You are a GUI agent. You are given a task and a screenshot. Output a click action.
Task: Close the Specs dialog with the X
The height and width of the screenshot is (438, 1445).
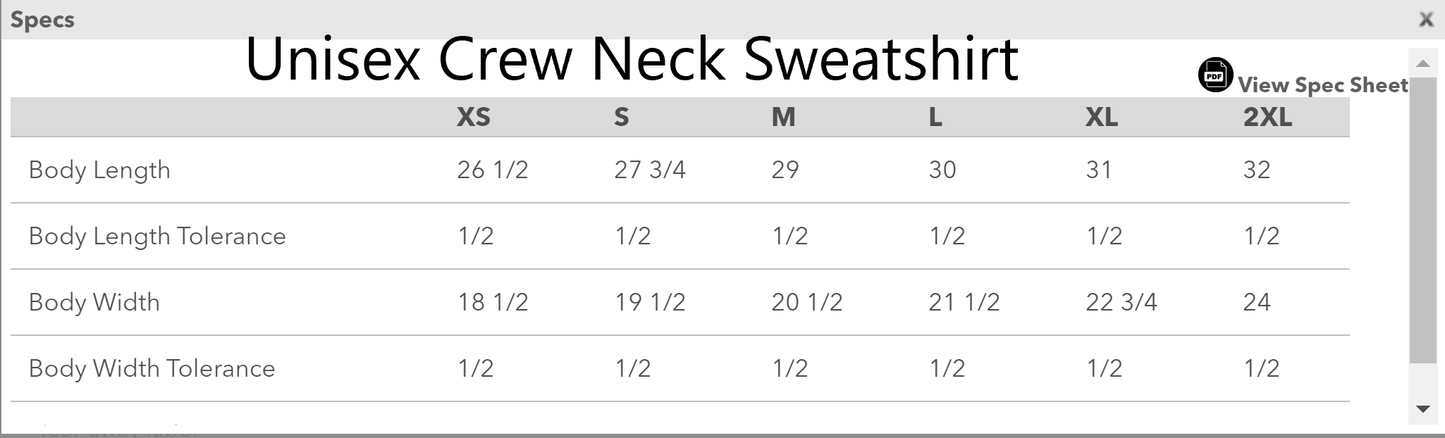1426,19
